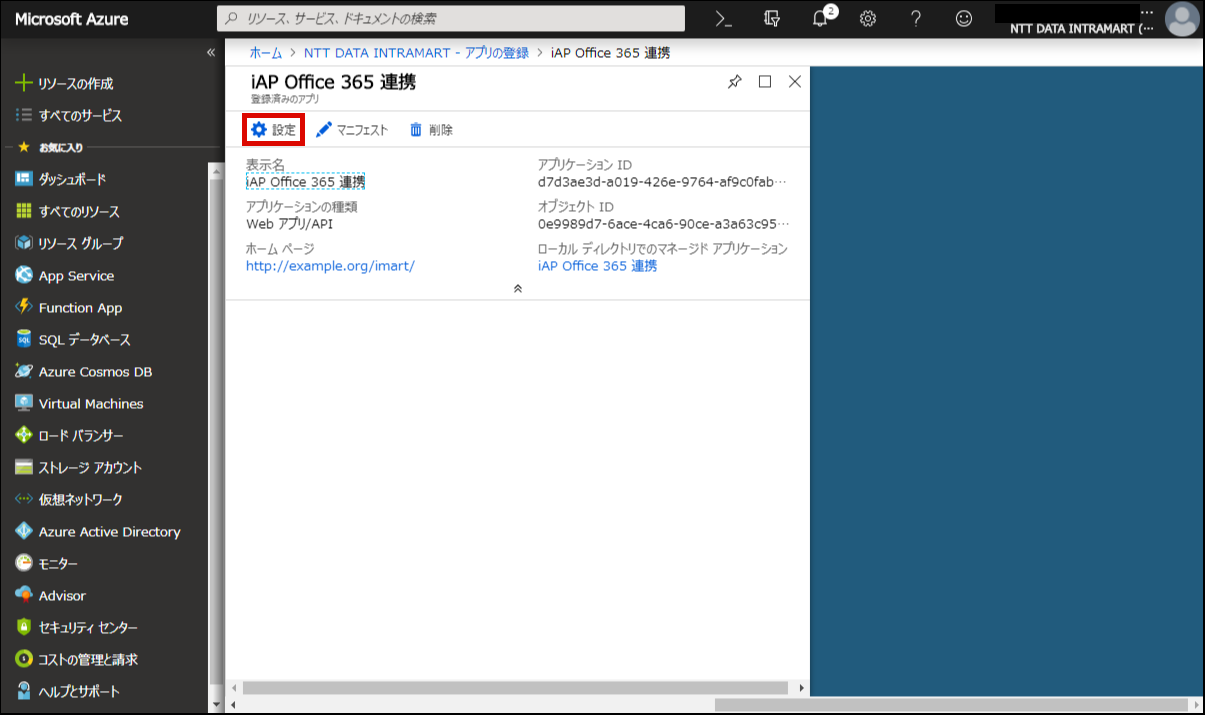Click the Function App lightning icon
1205x715 pixels.
coord(24,308)
